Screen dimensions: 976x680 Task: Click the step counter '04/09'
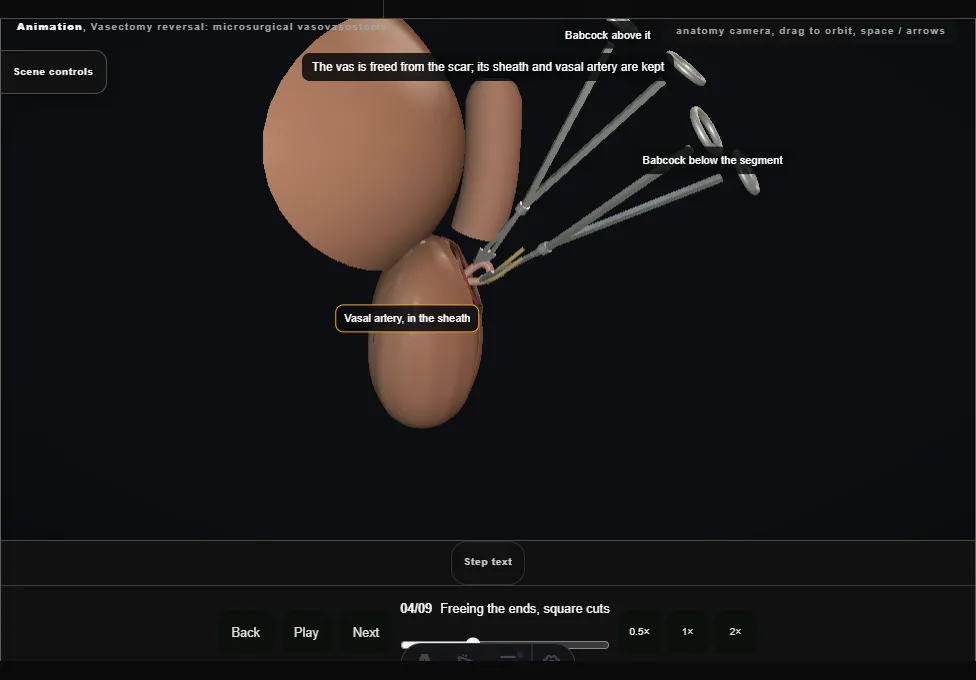pos(416,608)
